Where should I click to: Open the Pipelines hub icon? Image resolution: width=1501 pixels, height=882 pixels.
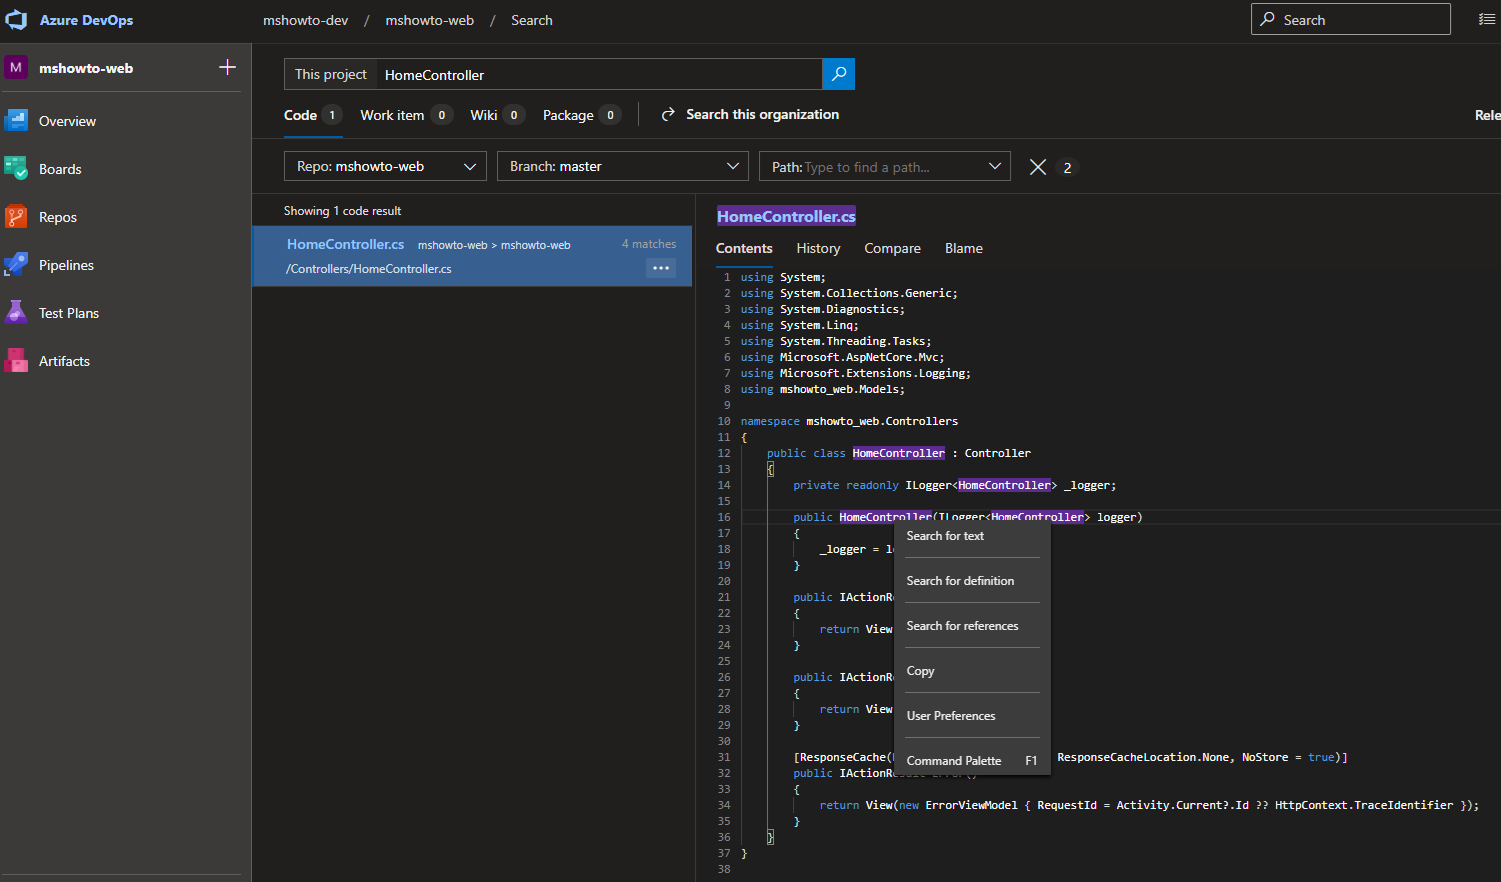click(16, 265)
